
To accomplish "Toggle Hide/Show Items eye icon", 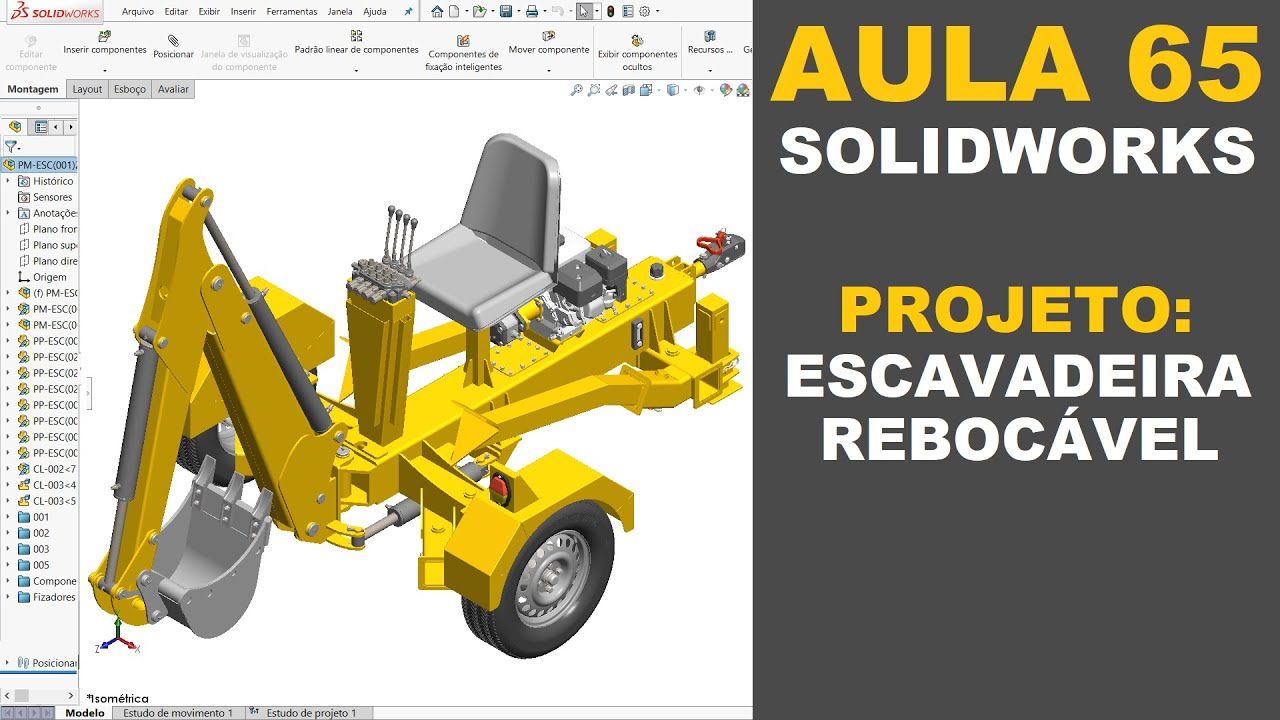I will pyautogui.click(x=699, y=90).
